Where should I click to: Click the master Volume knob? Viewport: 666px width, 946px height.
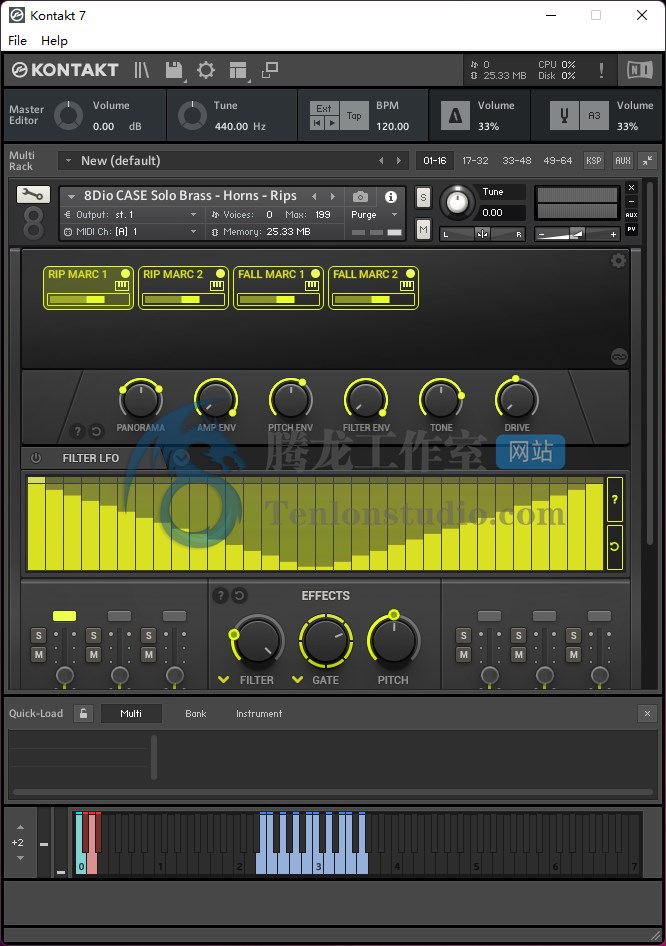tap(69, 115)
